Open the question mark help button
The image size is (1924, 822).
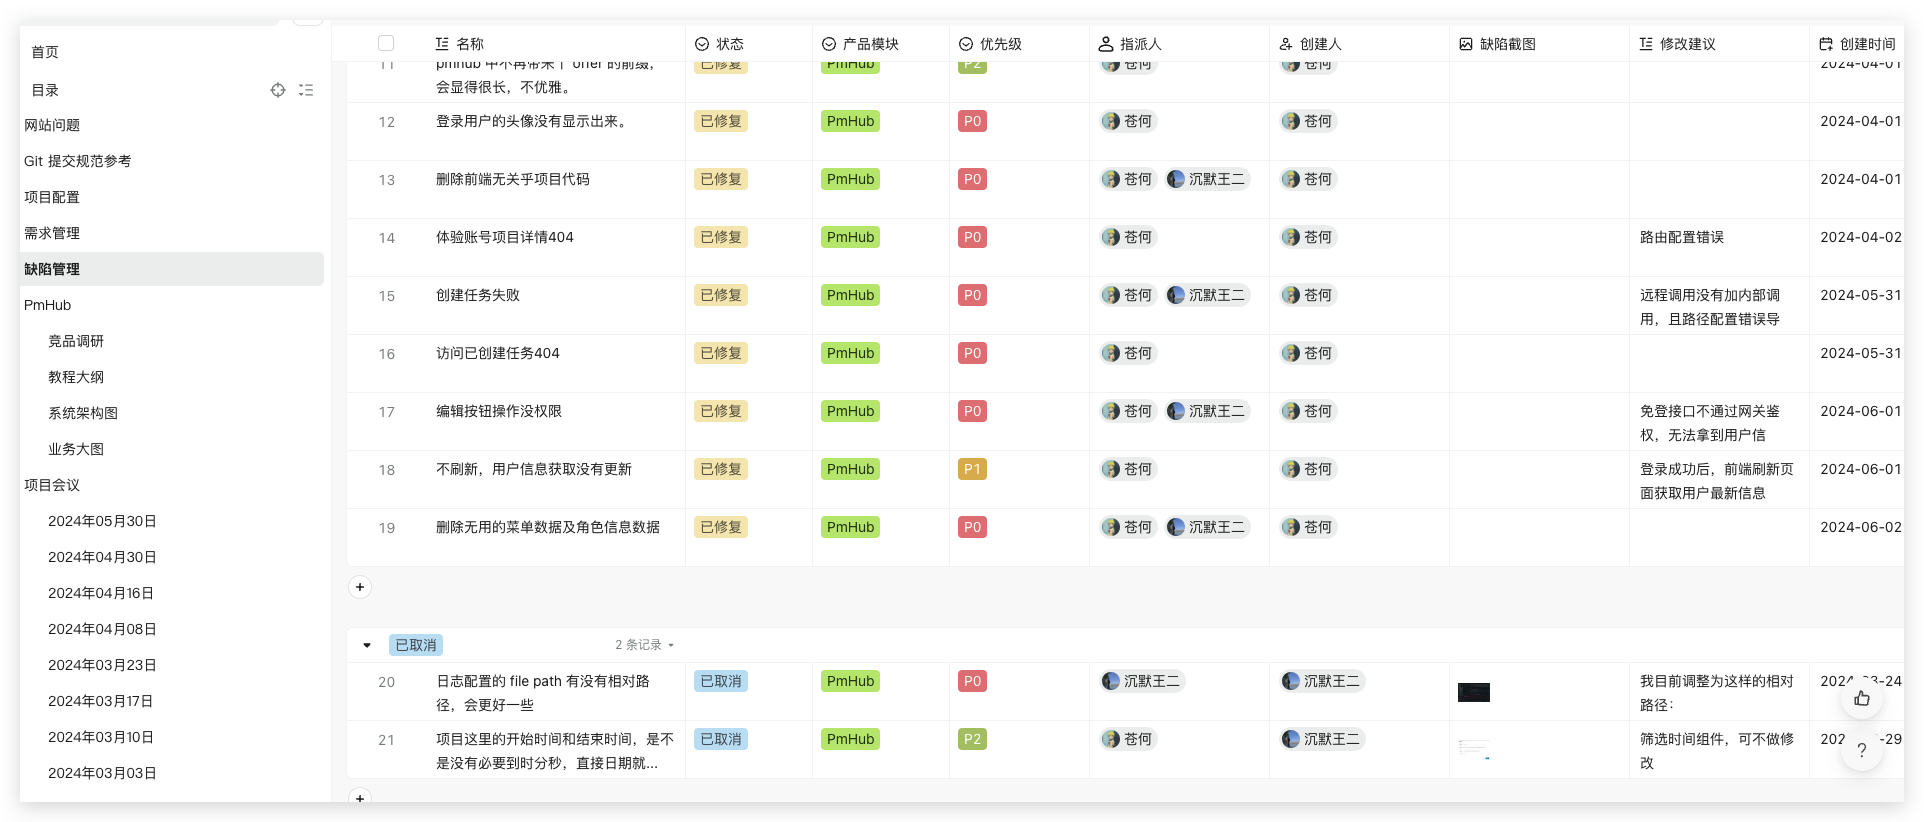(1862, 750)
